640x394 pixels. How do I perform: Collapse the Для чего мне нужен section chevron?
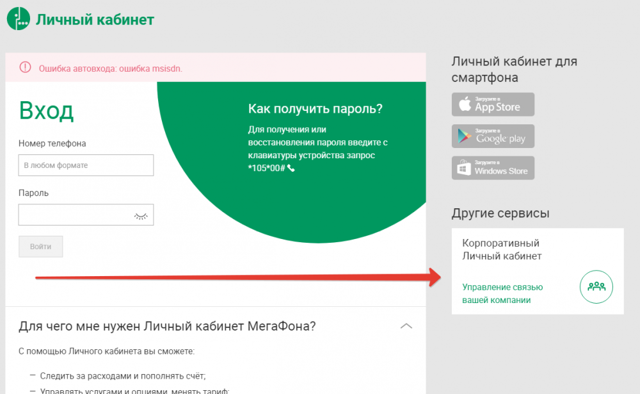point(406,326)
